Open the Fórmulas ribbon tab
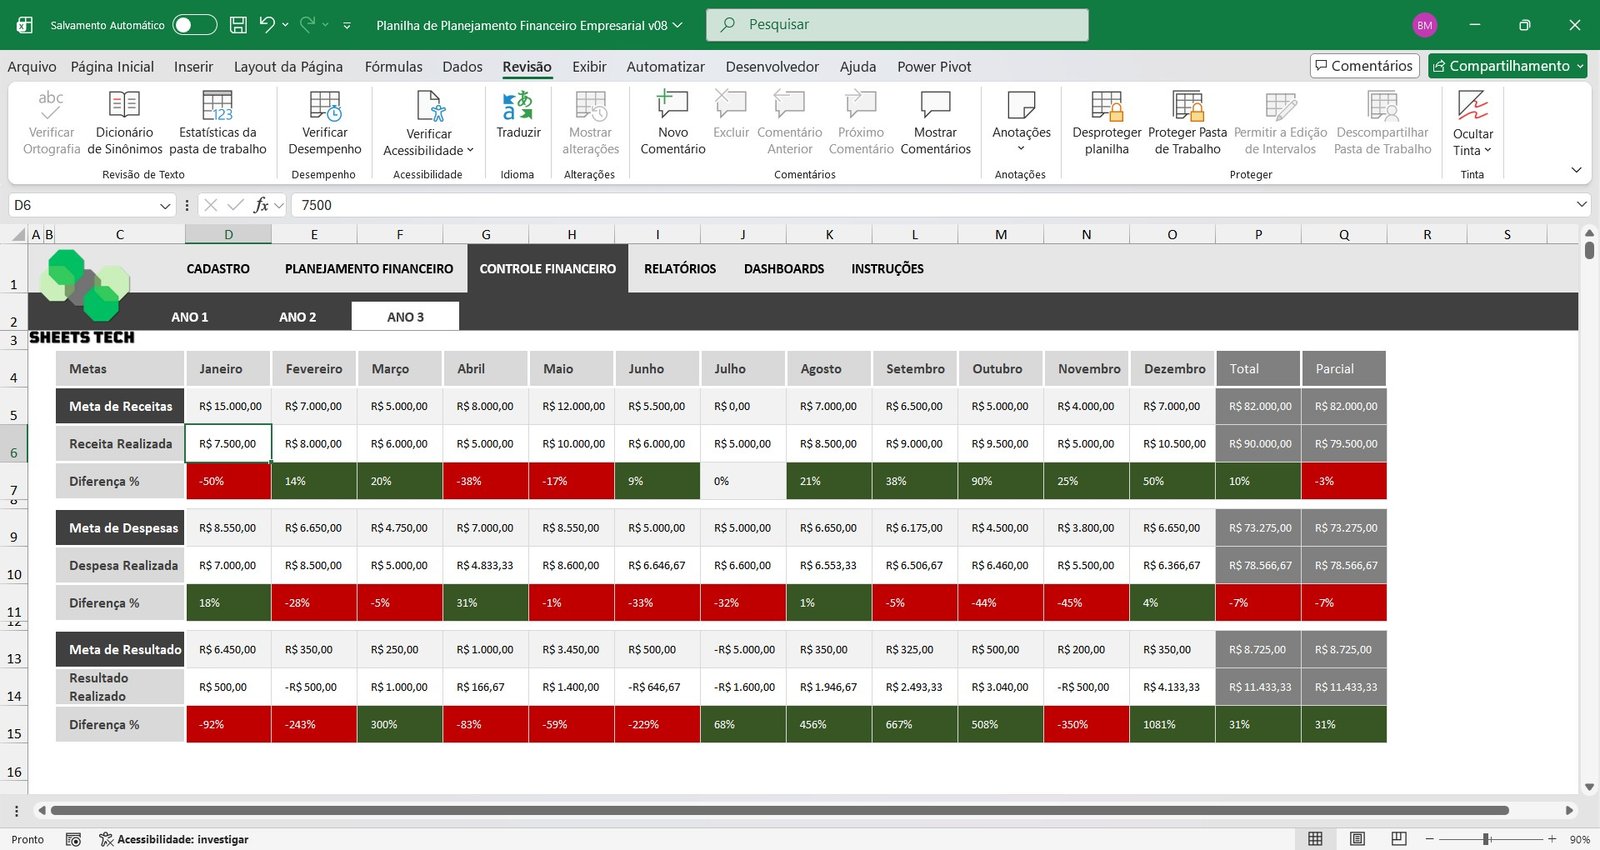 point(393,67)
